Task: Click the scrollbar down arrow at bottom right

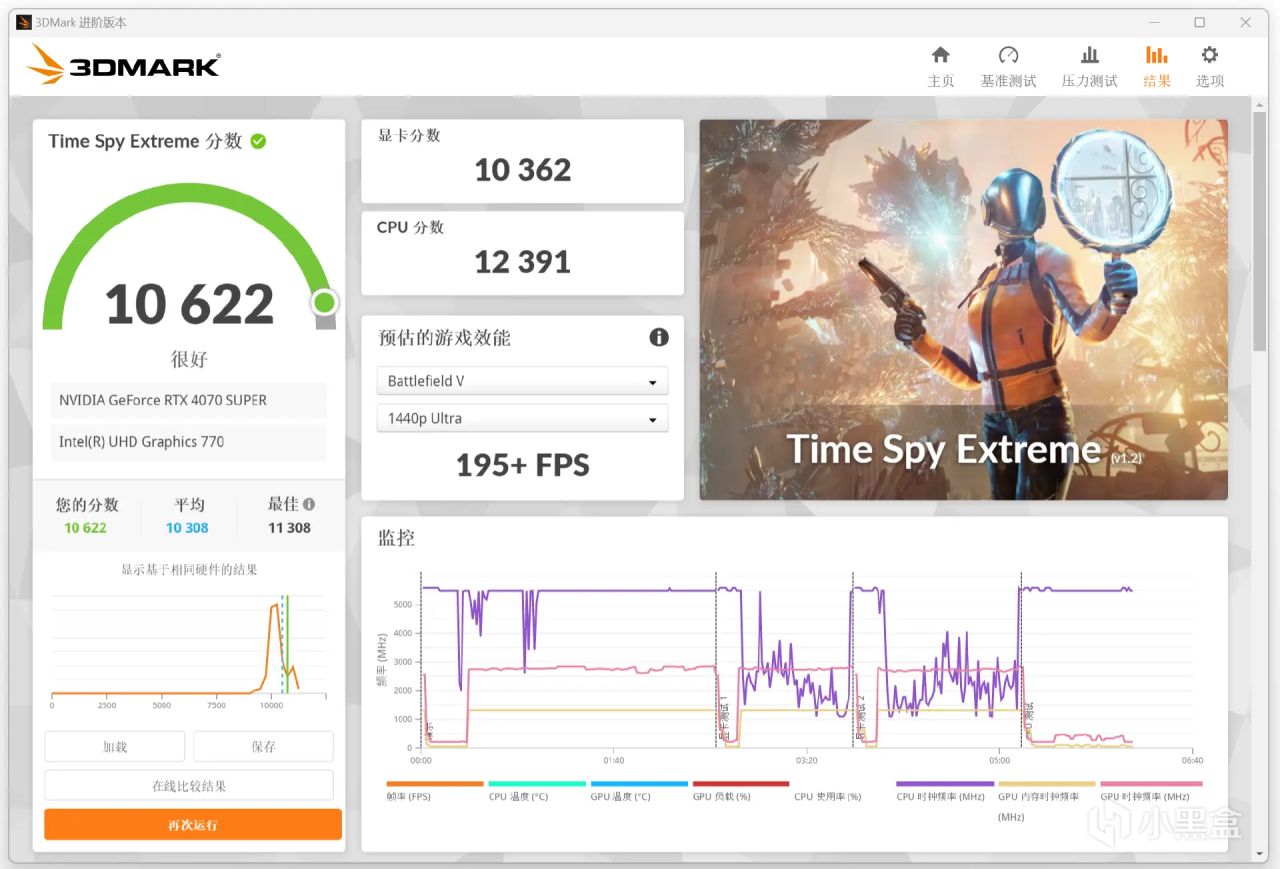Action: coord(1259,853)
